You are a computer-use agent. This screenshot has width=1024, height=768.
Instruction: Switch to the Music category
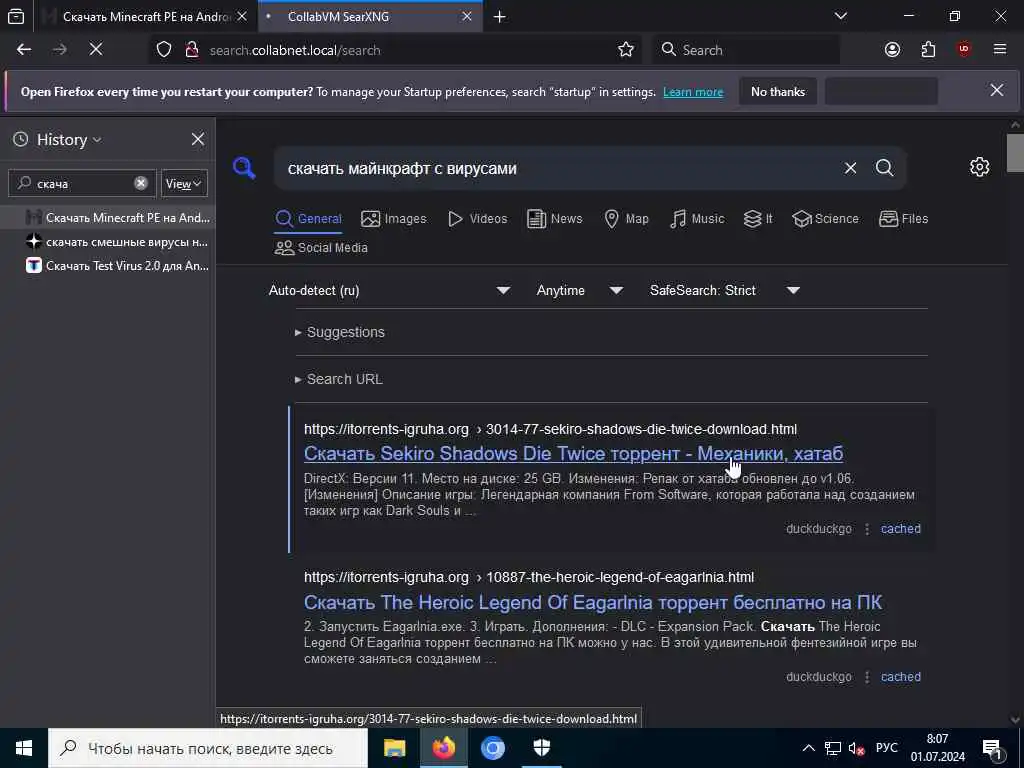(x=697, y=219)
